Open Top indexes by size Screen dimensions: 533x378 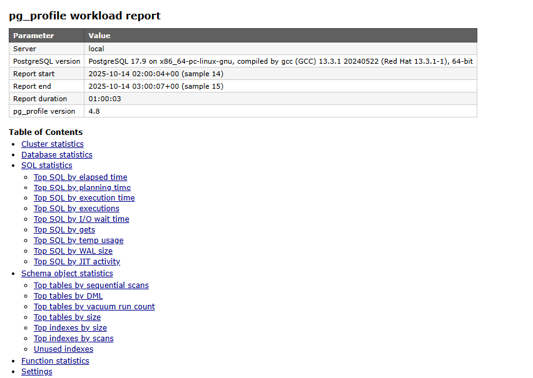pos(70,328)
